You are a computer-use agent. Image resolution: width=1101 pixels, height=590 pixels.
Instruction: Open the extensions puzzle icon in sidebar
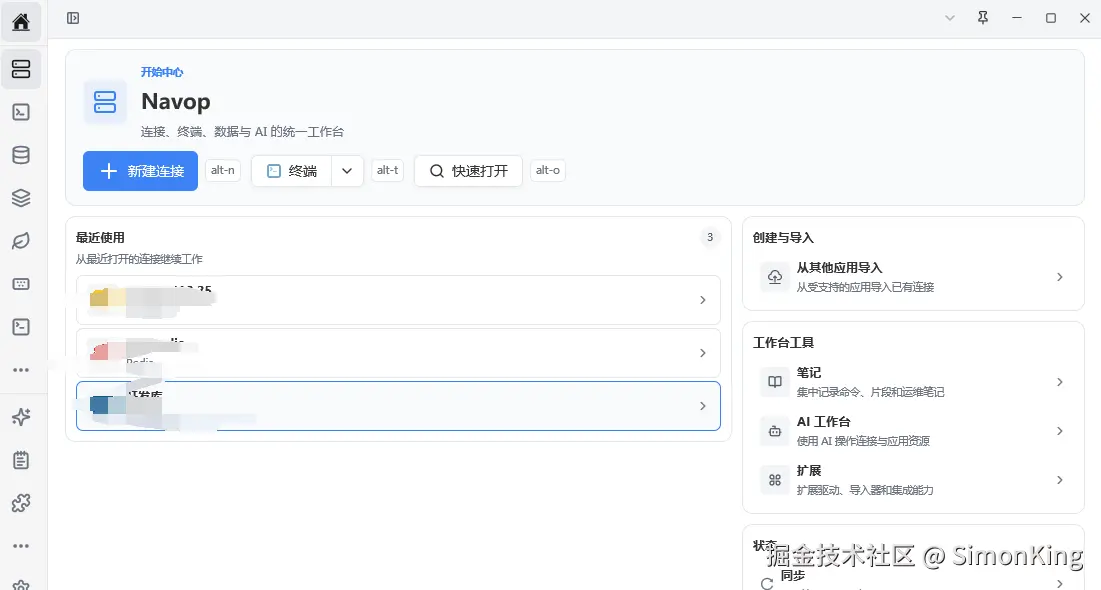(21, 503)
